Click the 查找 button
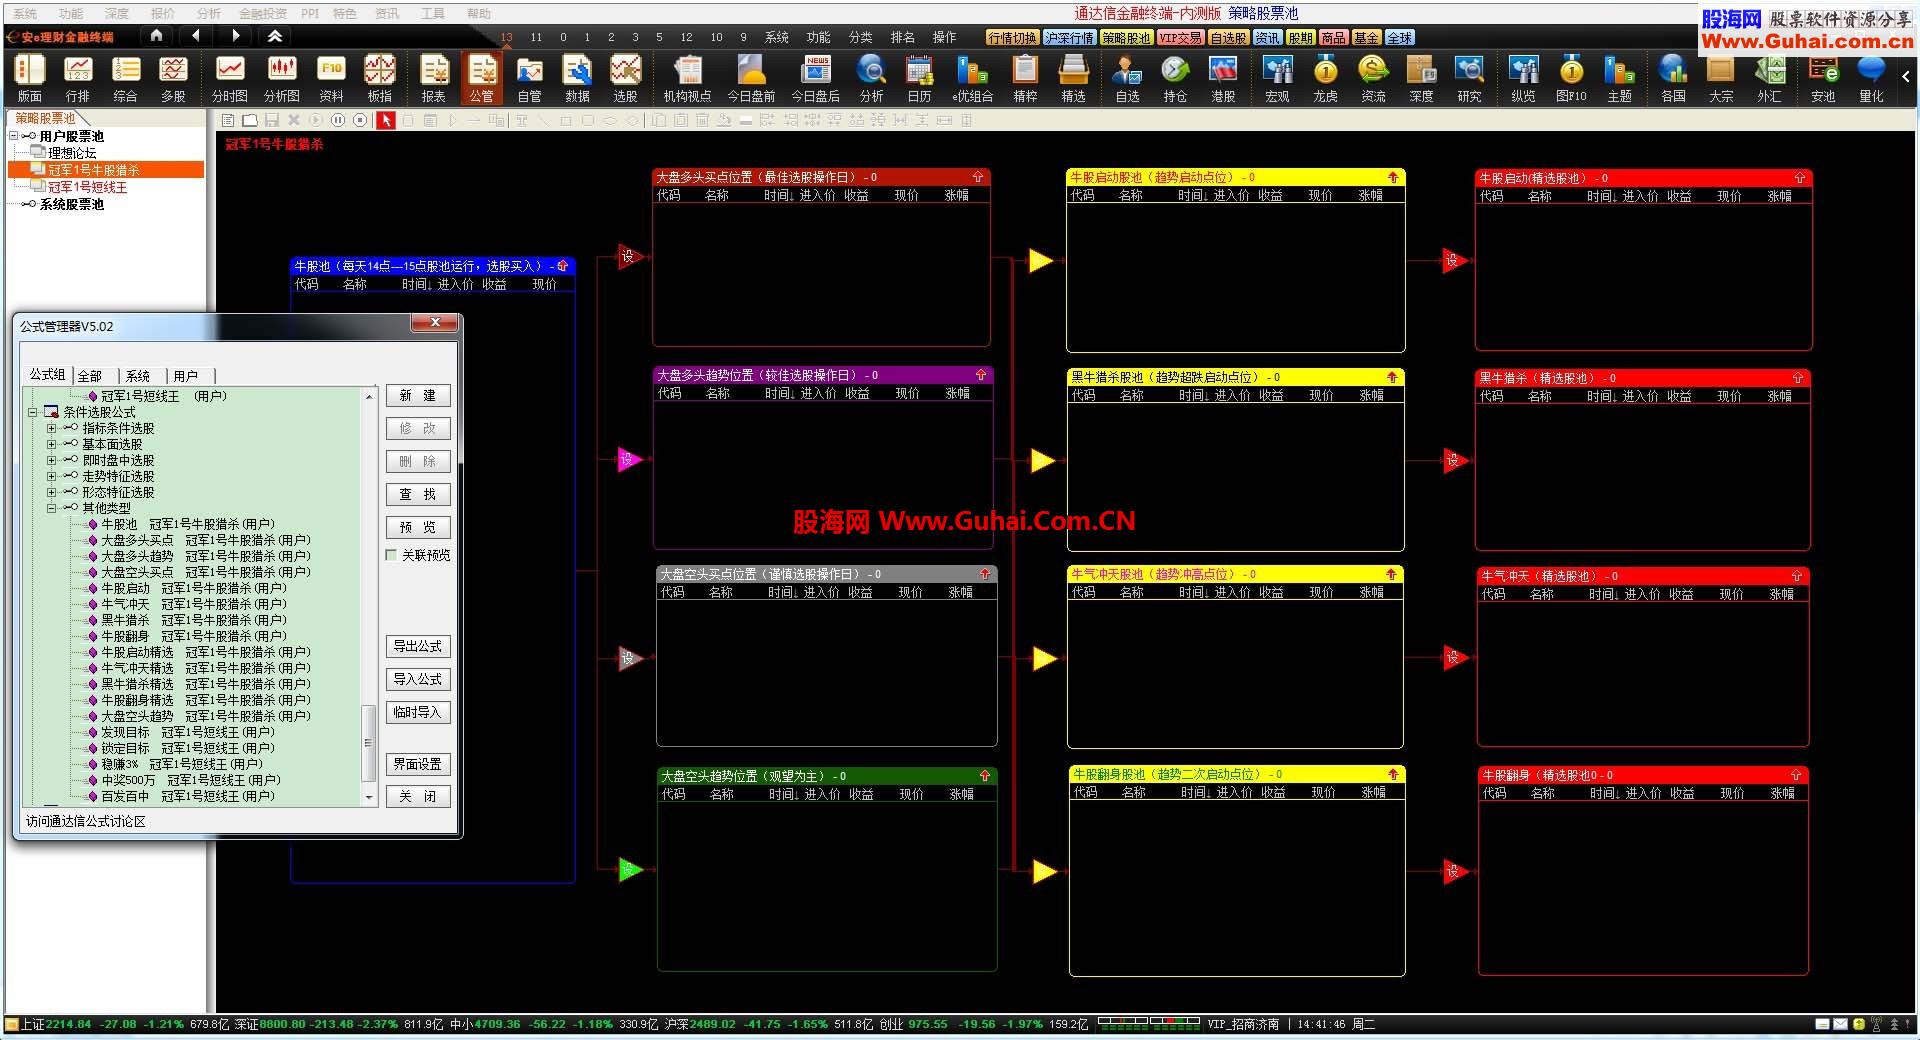 [418, 495]
